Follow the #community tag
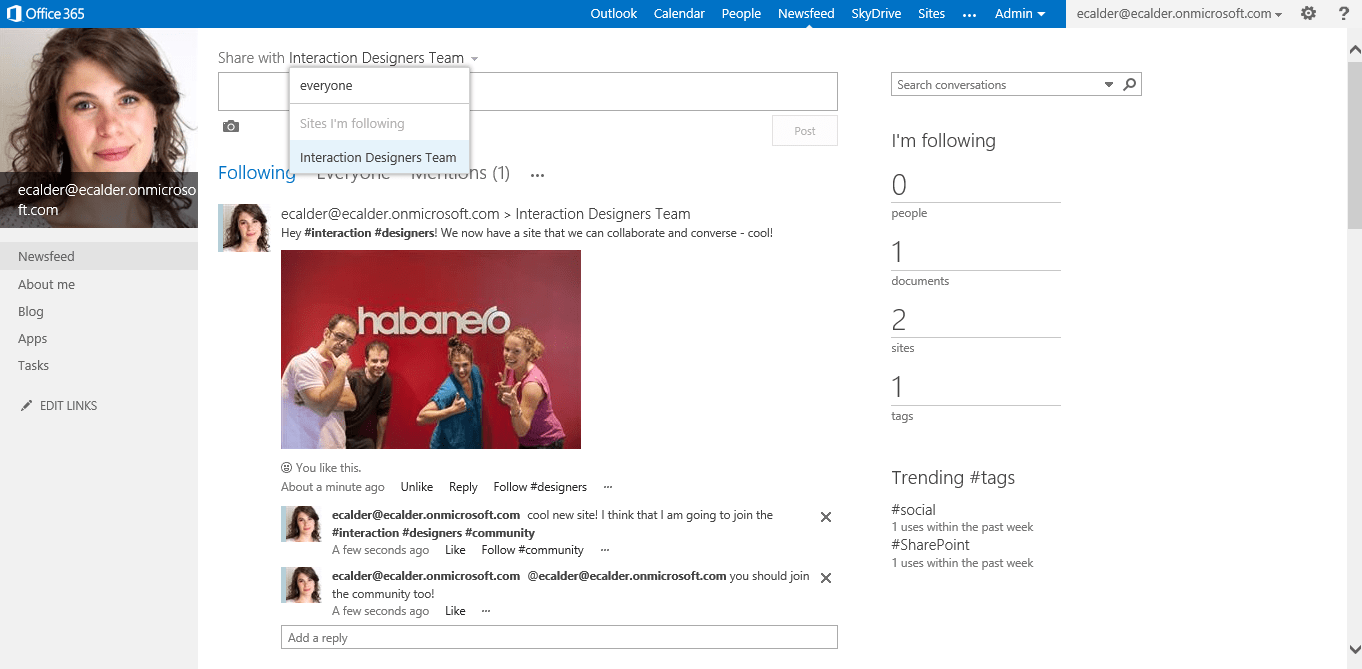The image size is (1362, 669). (x=533, y=550)
